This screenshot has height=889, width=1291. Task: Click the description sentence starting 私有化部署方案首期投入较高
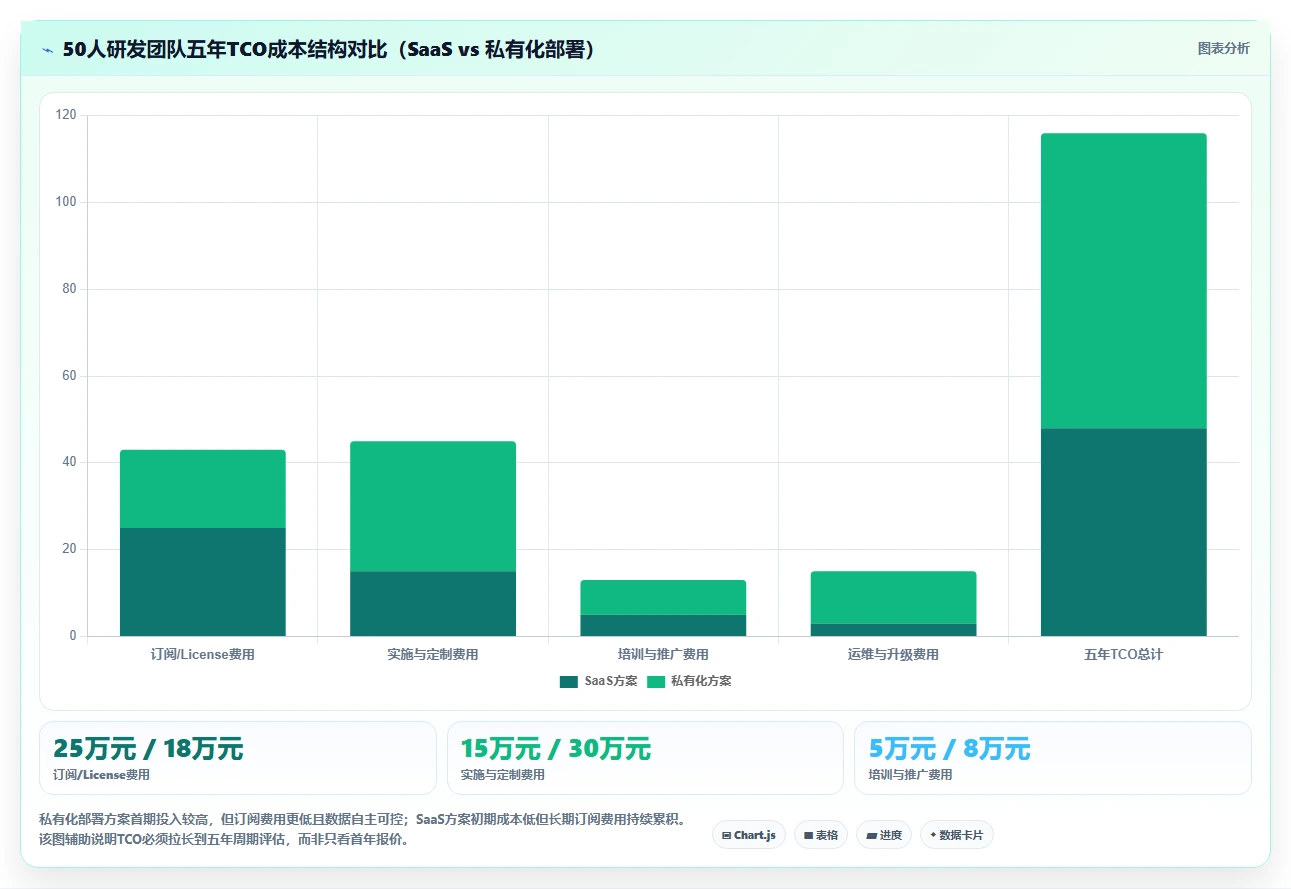click(364, 819)
